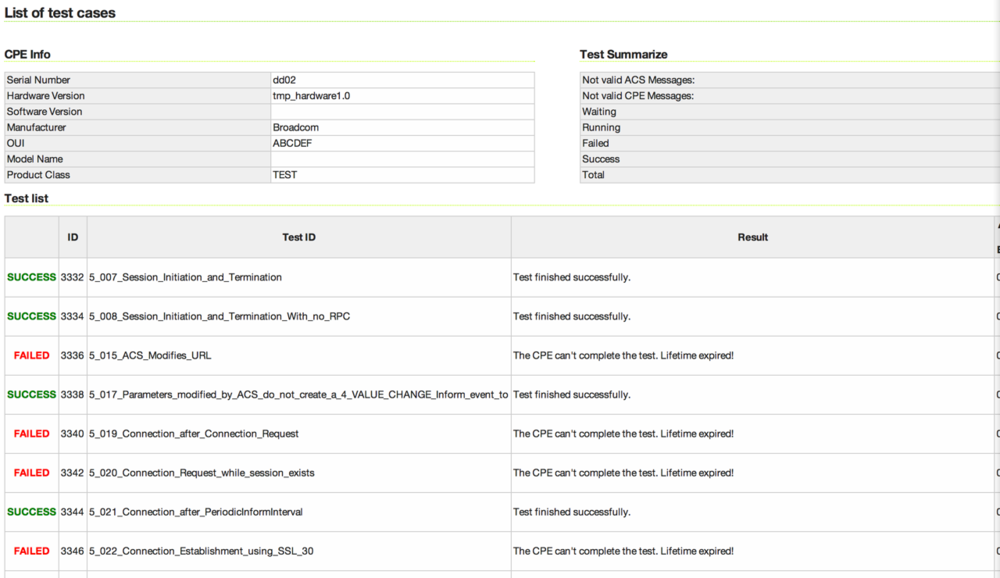The image size is (1000, 578).
Task: Click the Serial Number value dd02
Action: point(284,80)
